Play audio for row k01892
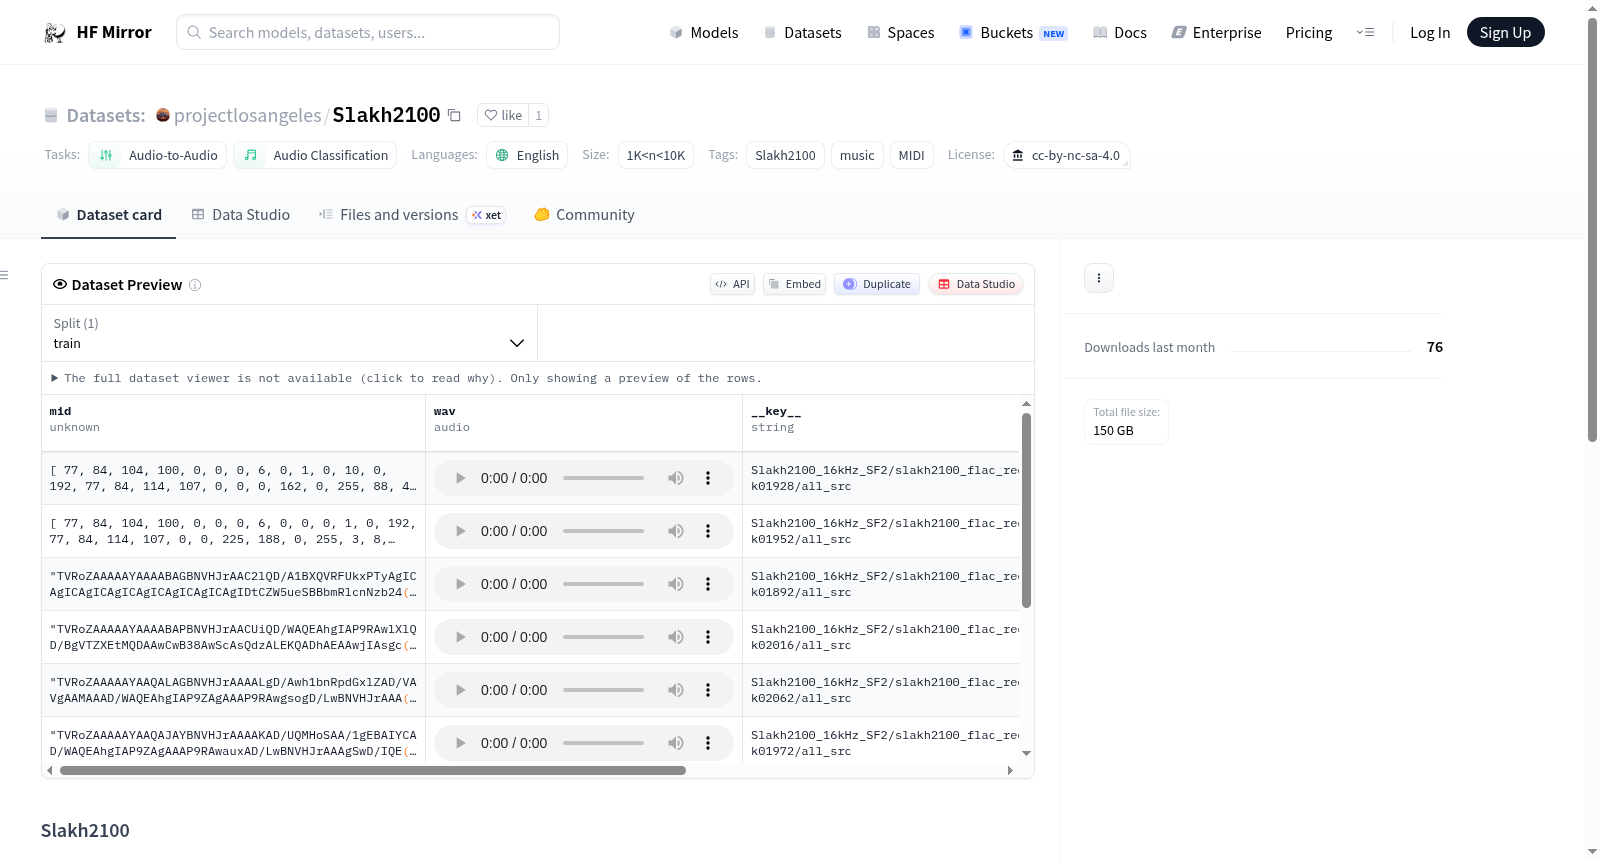This screenshot has width=1600, height=861. coord(460,584)
